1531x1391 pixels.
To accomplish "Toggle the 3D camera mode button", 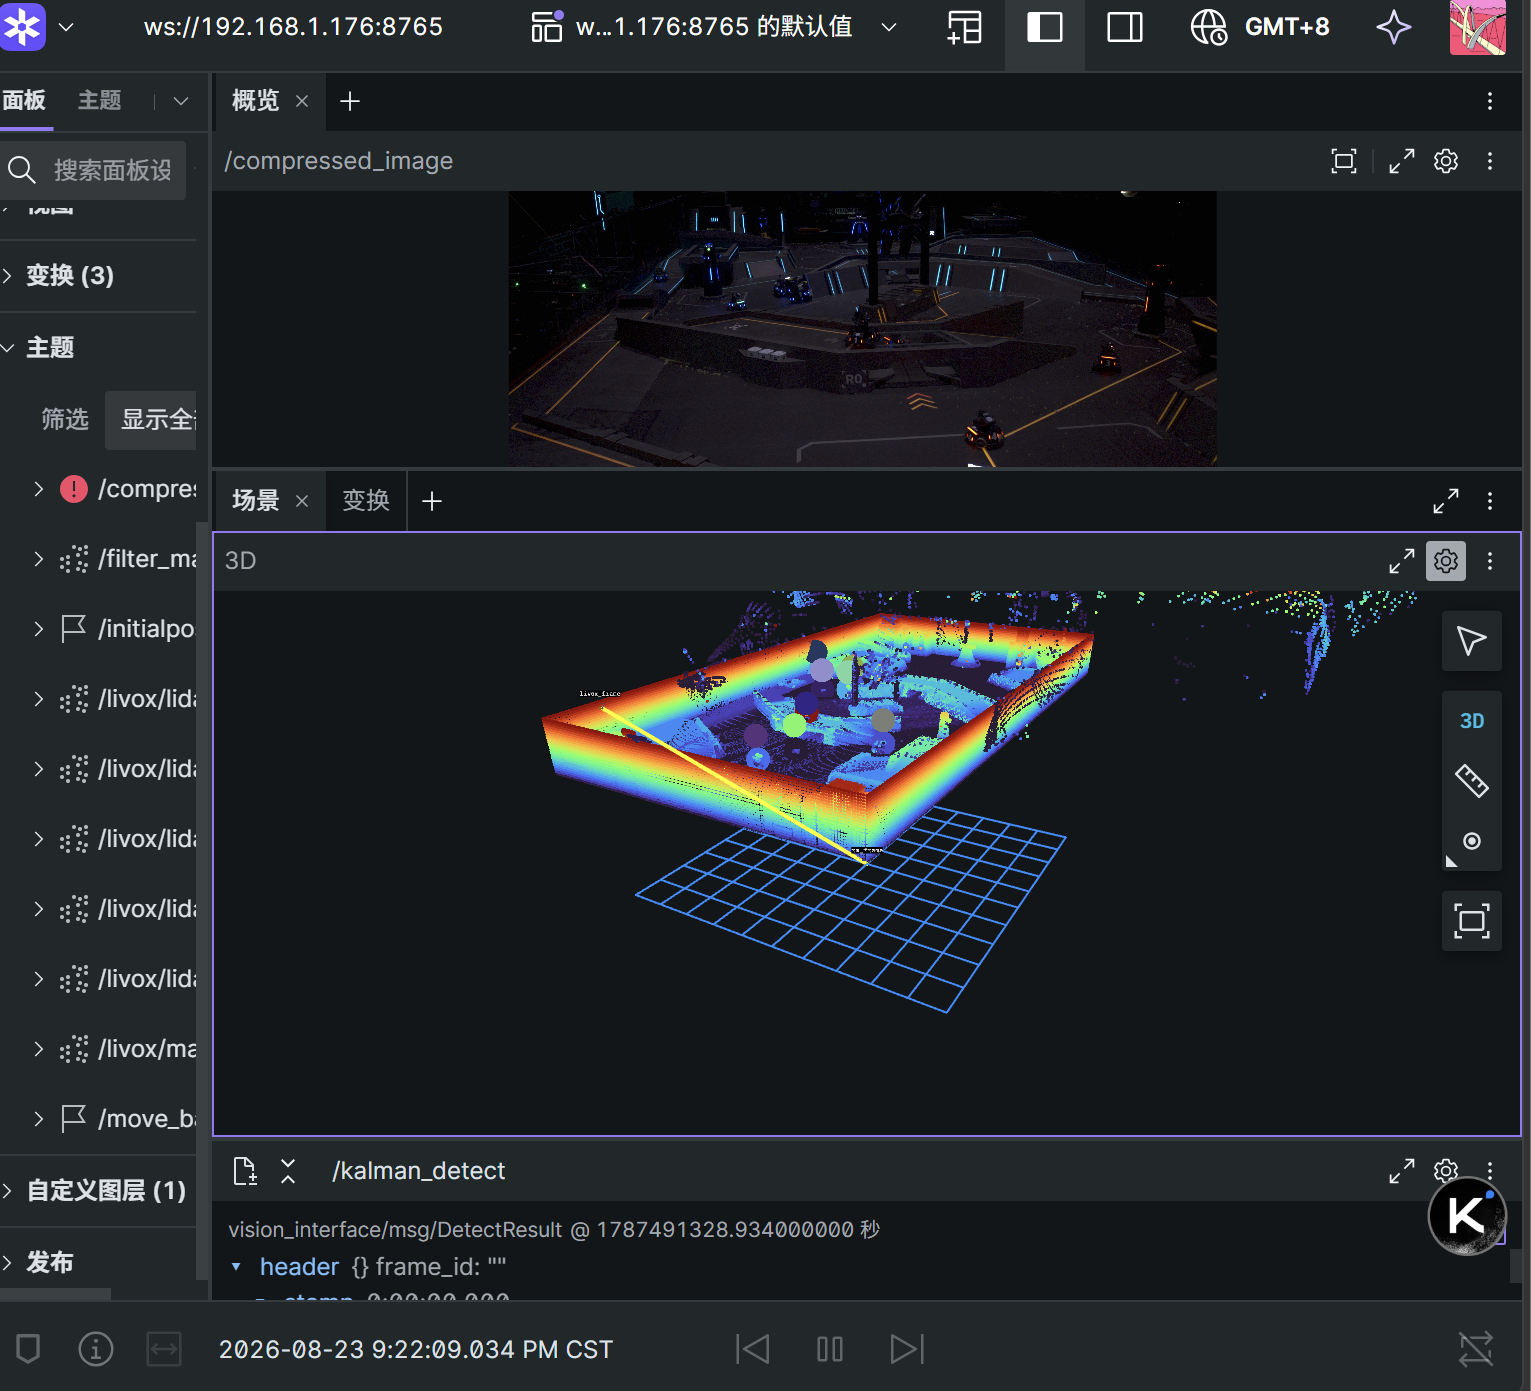I will 1471,721.
